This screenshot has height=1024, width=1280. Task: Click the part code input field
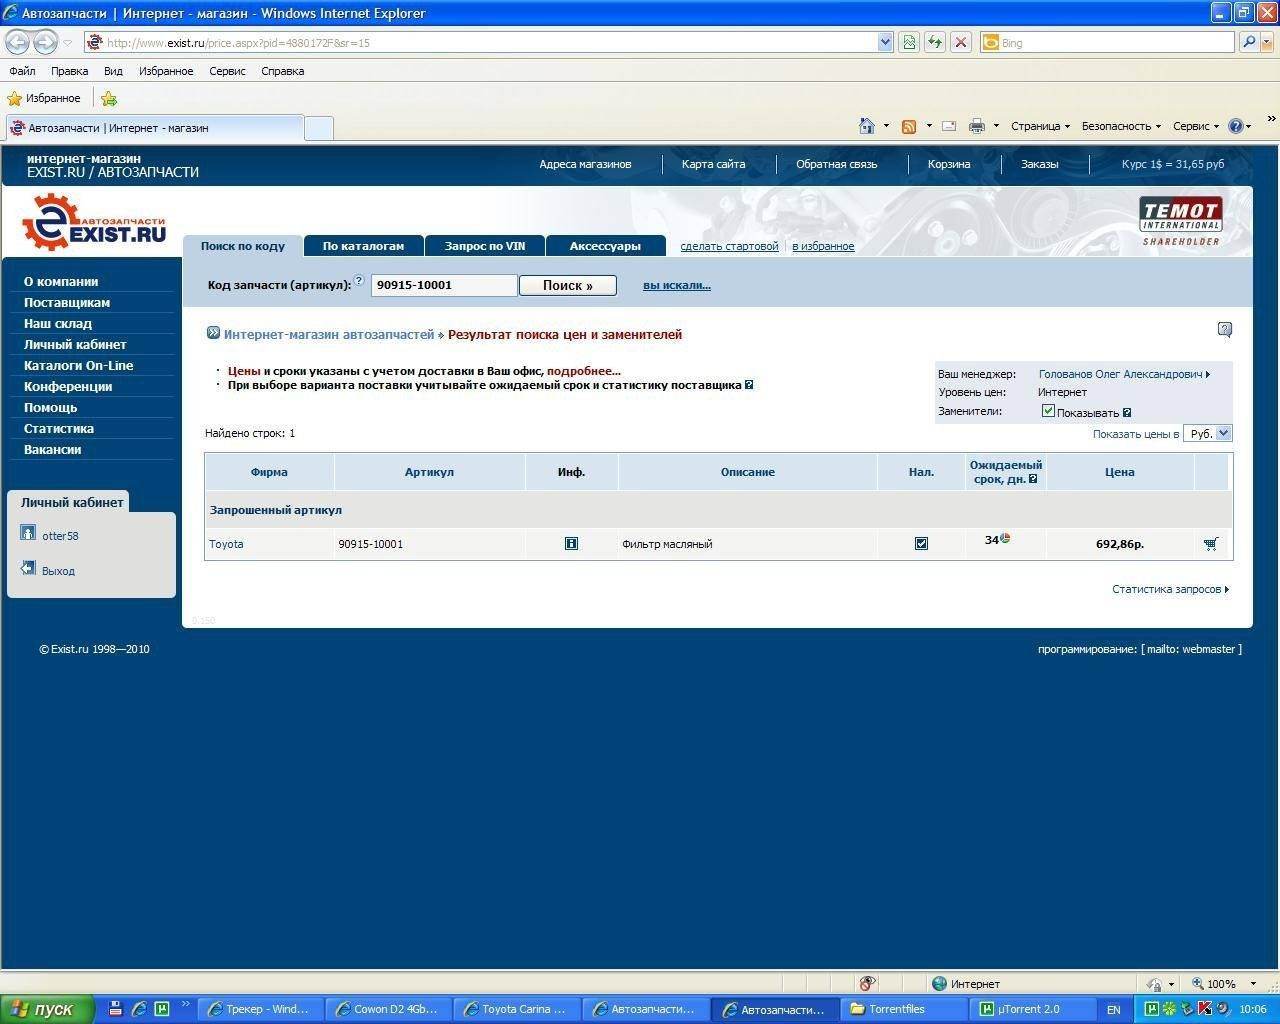coord(444,285)
